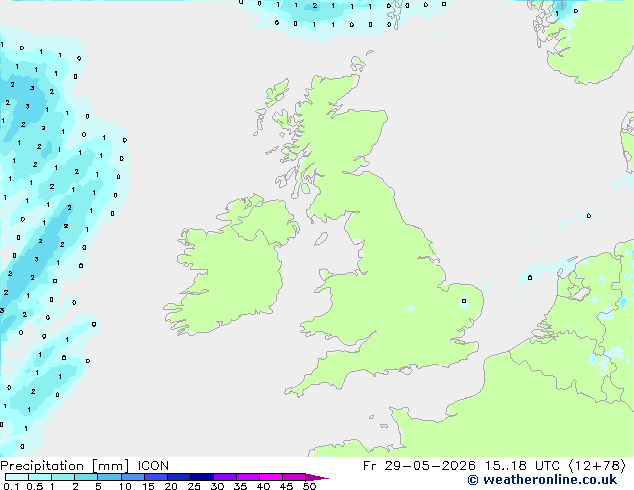Click the legend label '20'
The image size is (634, 490).
click(171, 486)
